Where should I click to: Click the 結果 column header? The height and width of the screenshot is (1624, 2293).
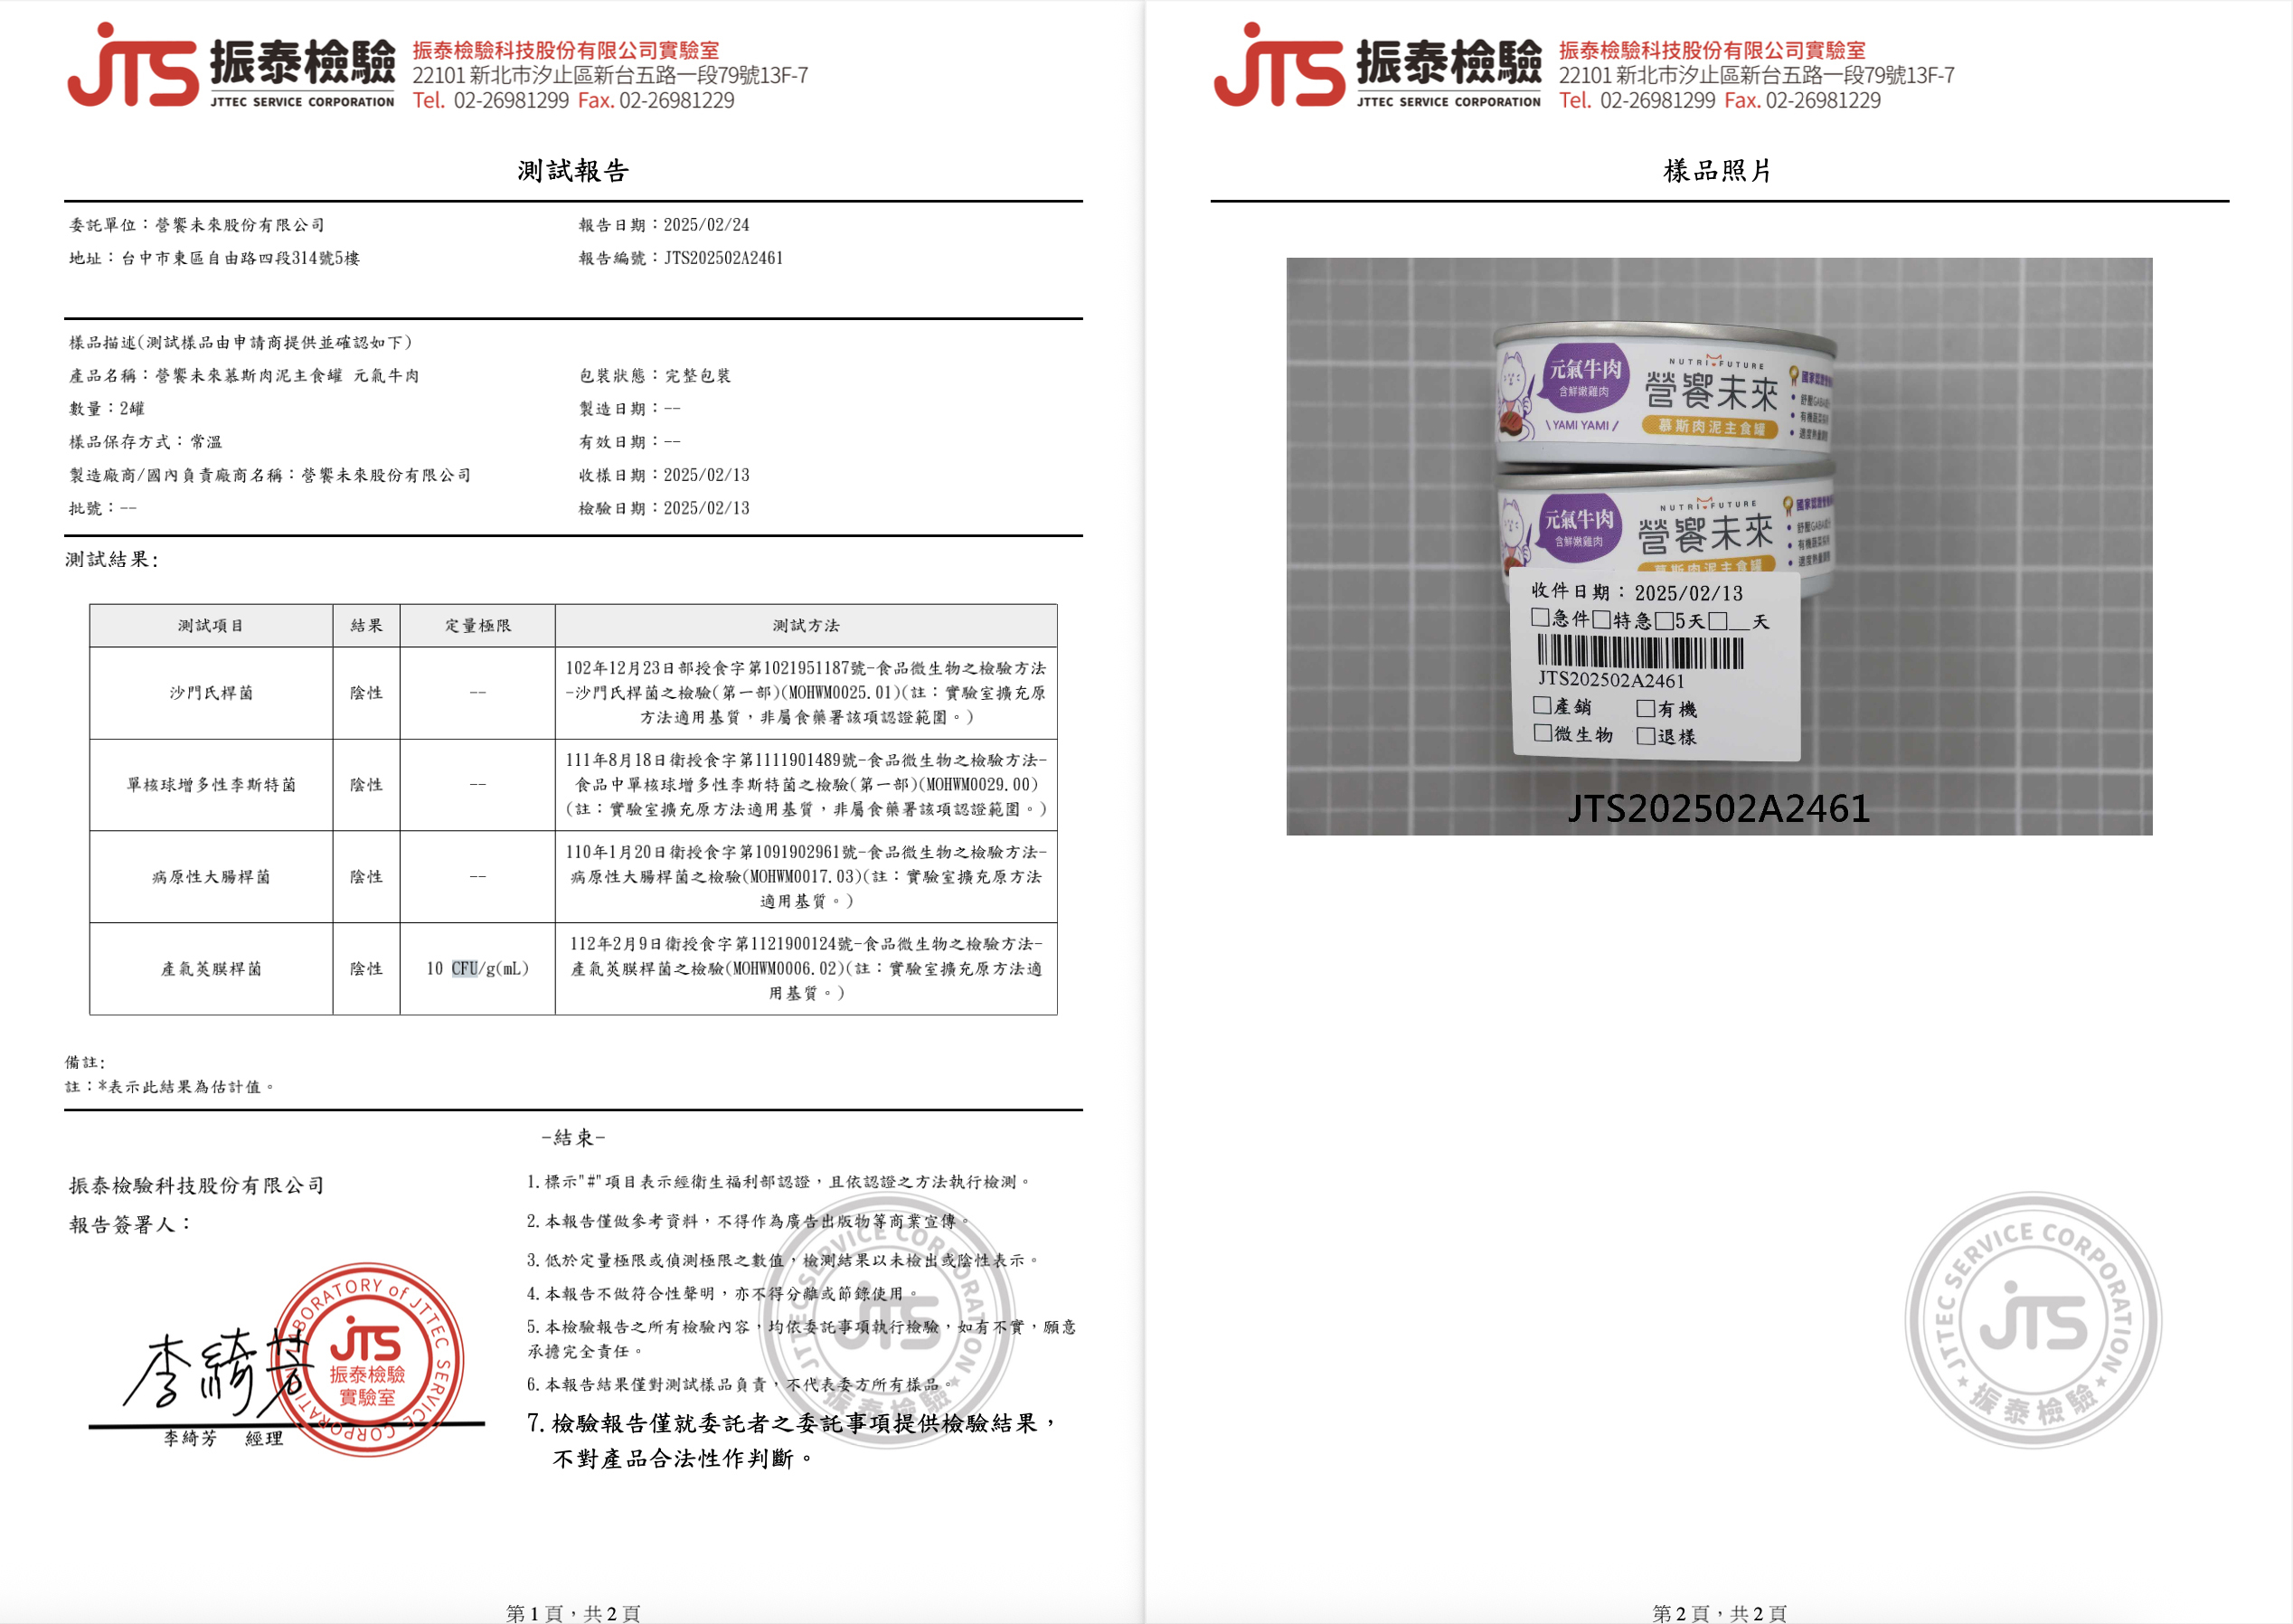coord(367,625)
